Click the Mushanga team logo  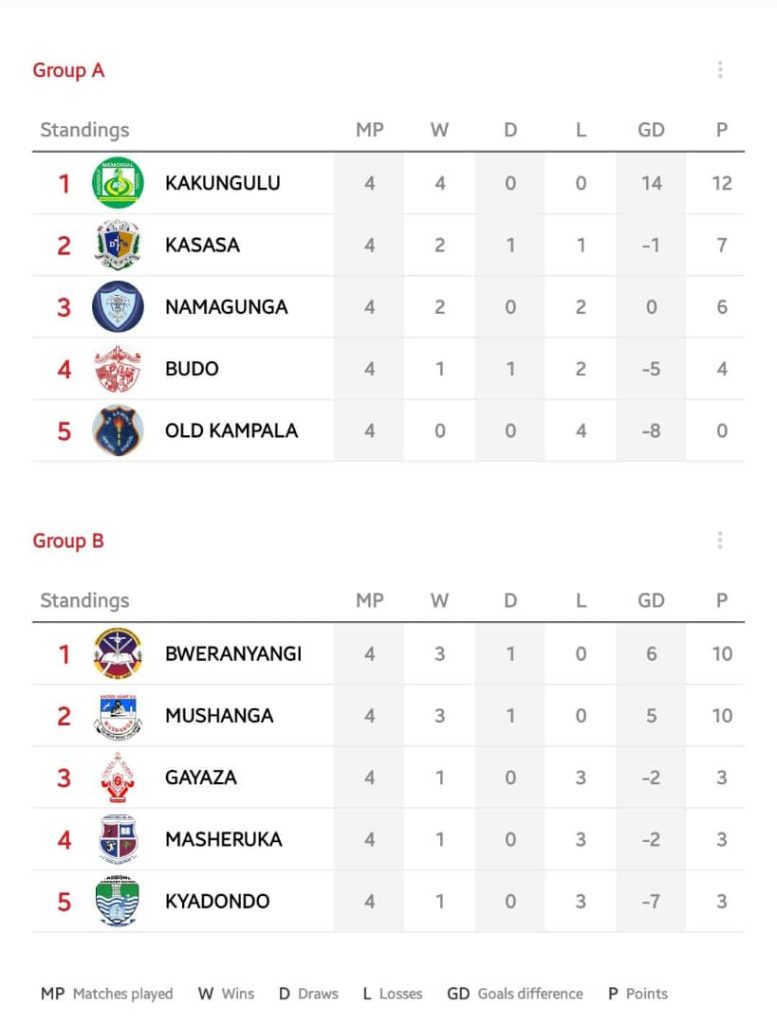[x=118, y=716]
